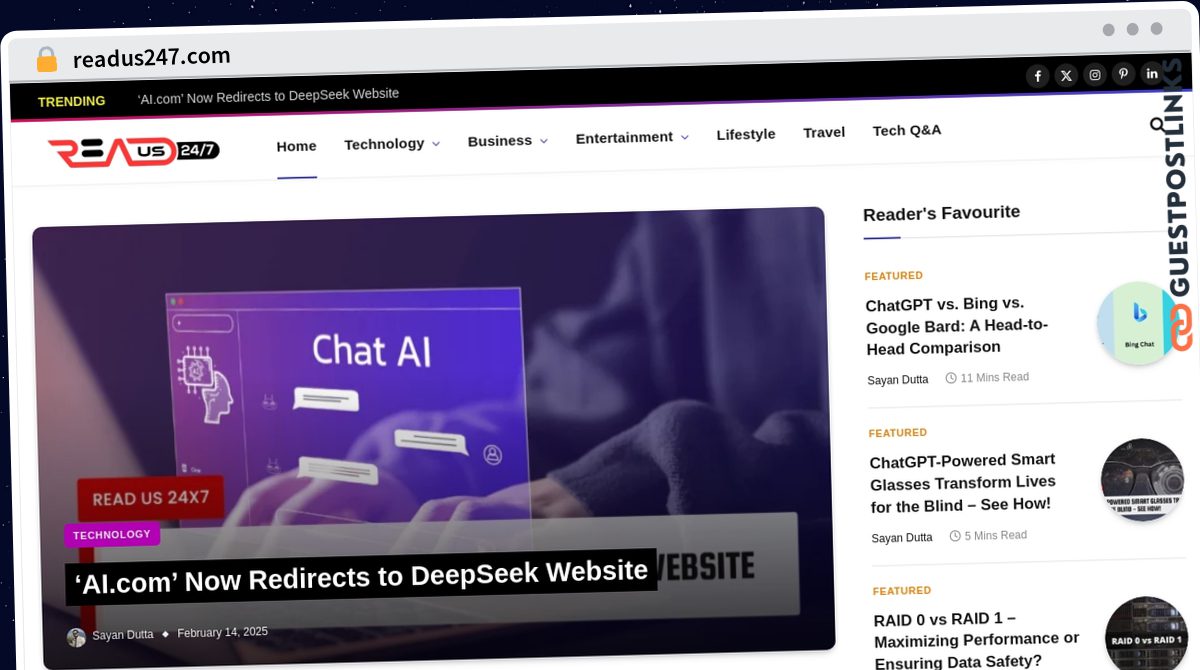
Task: Expand the Technology menu chevron
Action: (436, 144)
